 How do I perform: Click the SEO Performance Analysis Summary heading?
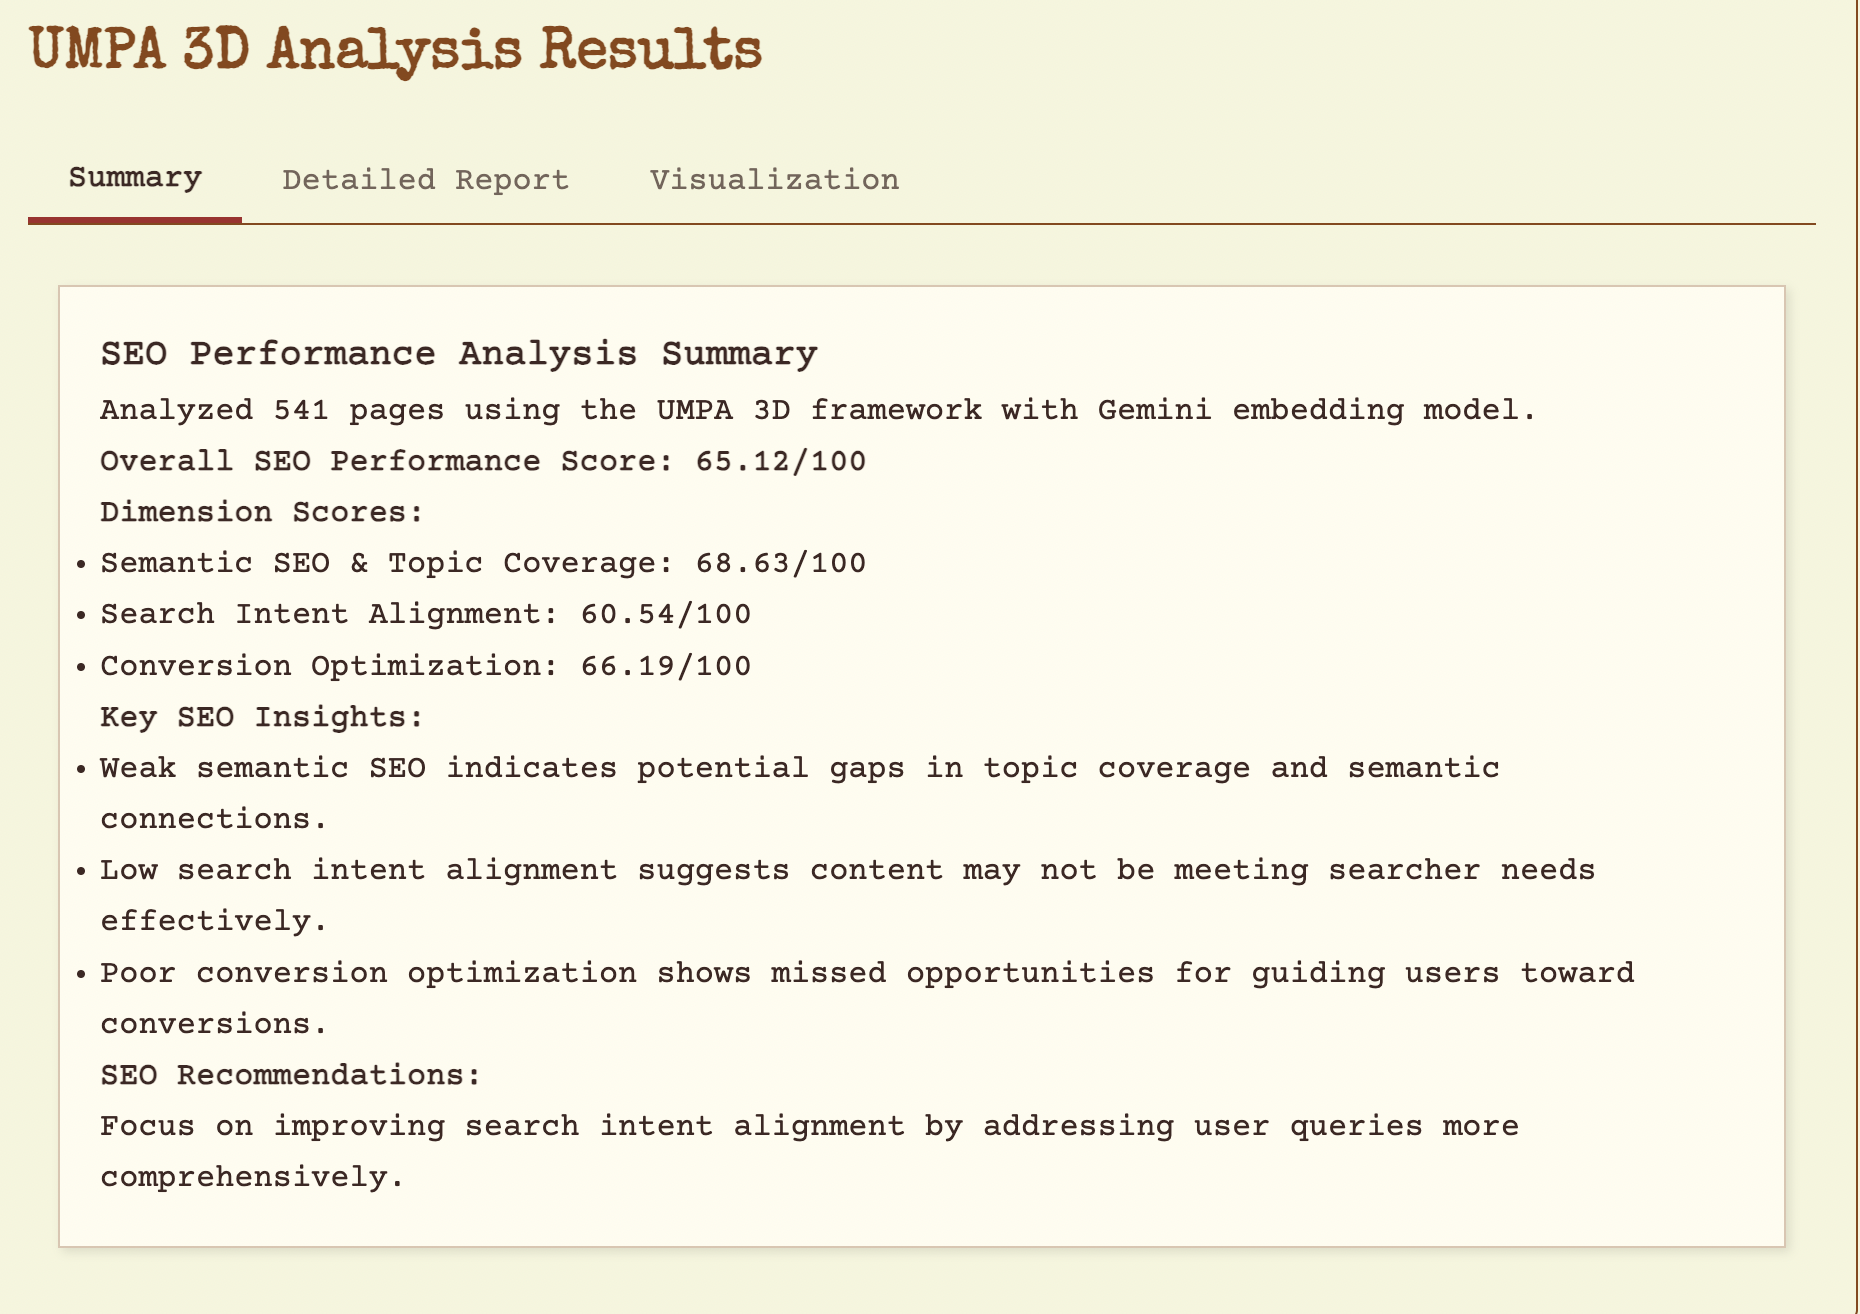459,354
